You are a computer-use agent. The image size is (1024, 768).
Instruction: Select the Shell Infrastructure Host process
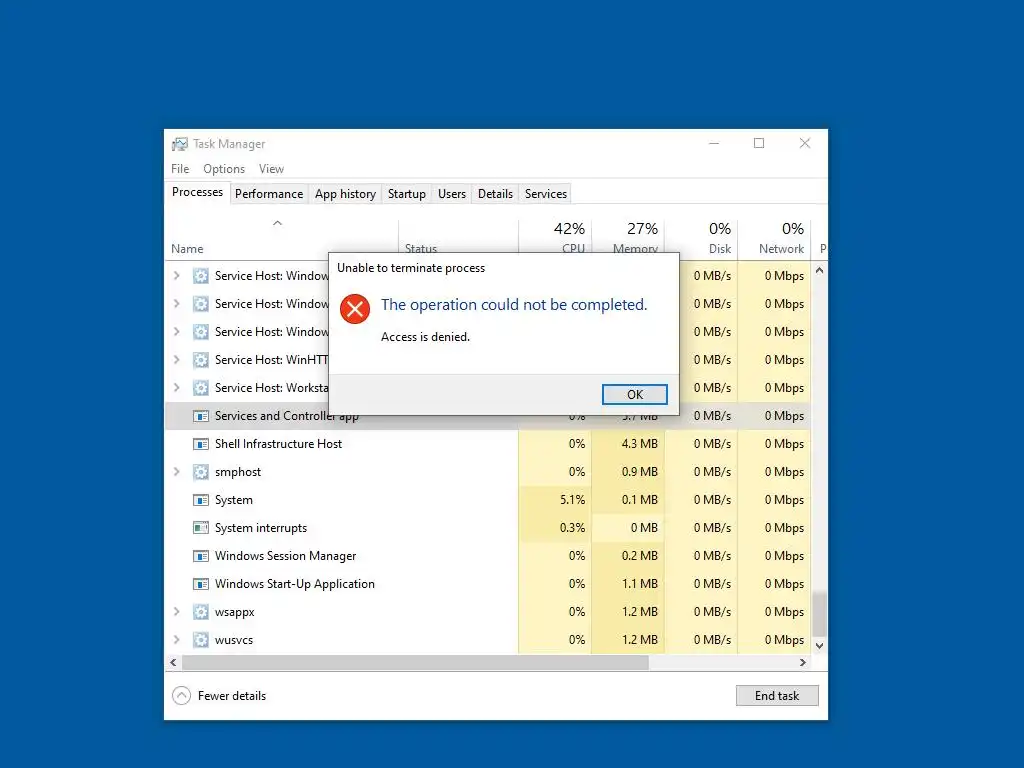(x=487, y=444)
